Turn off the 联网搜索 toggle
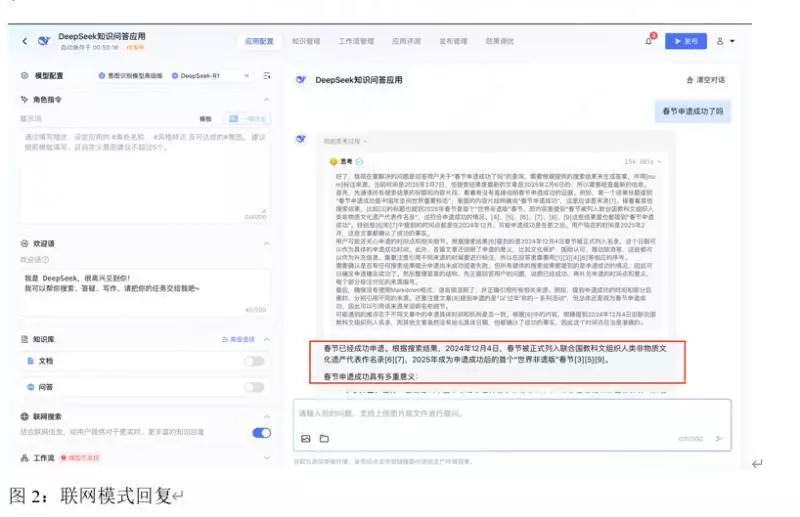 (x=262, y=433)
